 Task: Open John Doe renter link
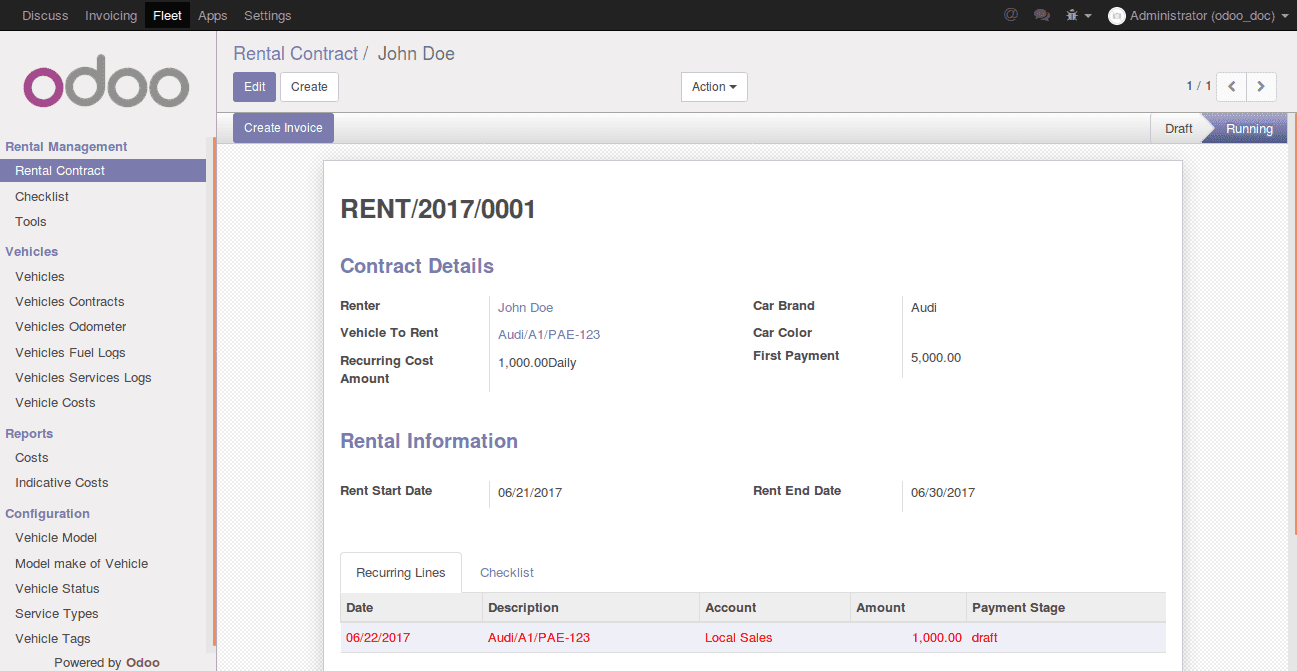tap(526, 308)
